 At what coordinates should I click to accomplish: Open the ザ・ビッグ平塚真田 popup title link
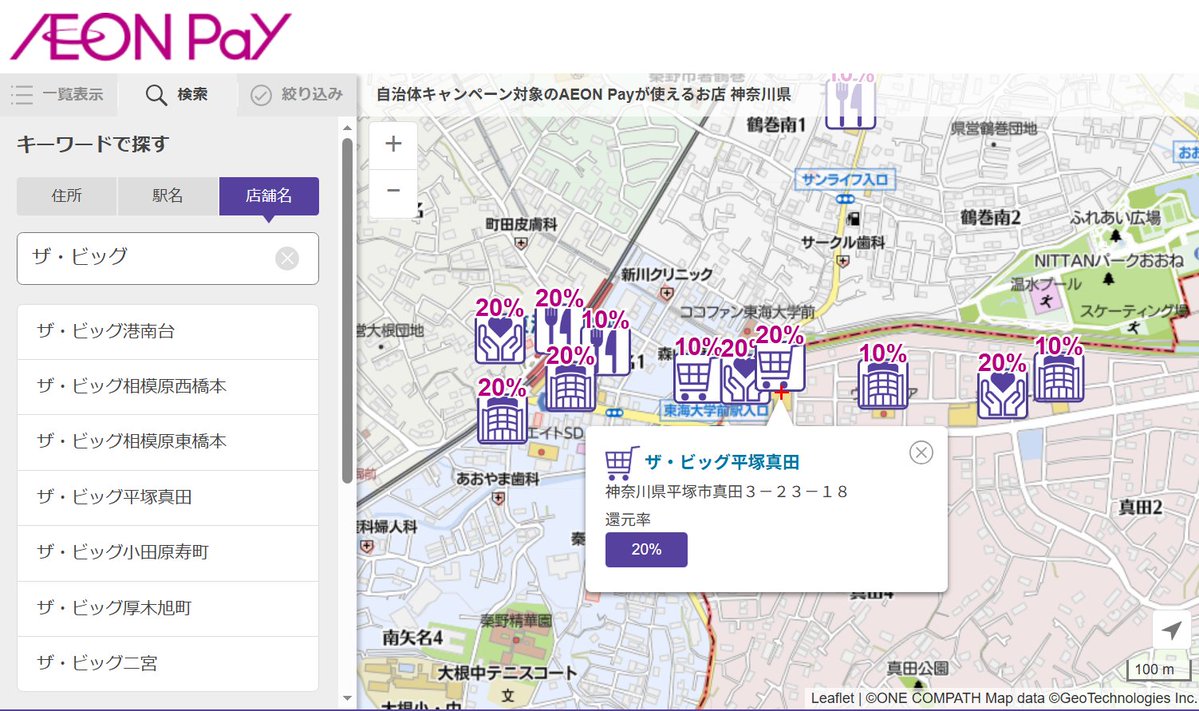[723, 462]
